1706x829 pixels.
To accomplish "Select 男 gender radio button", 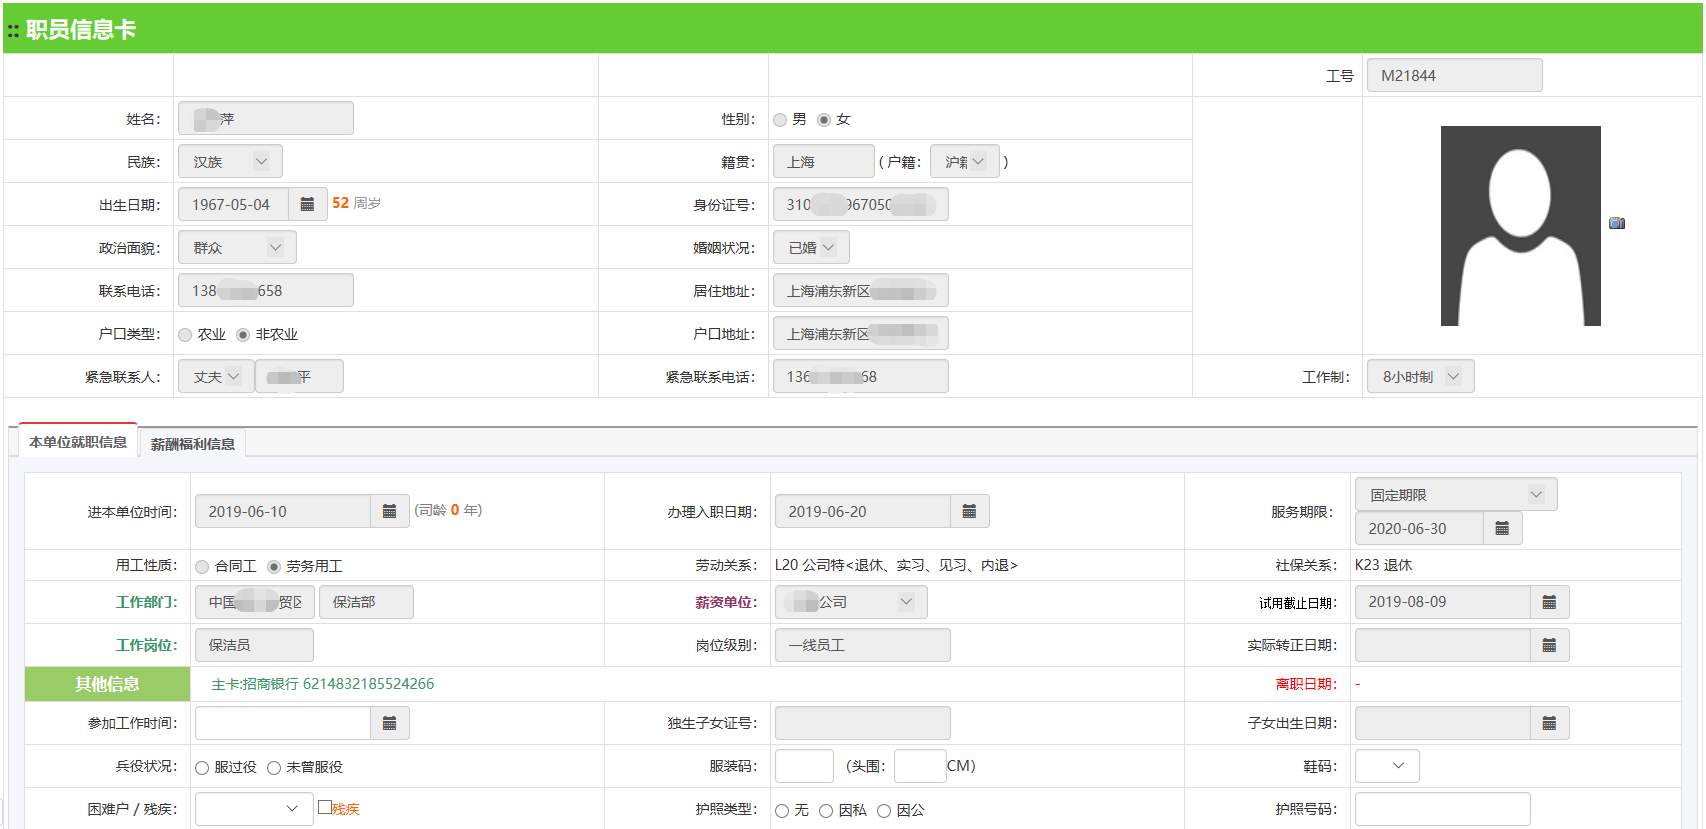I will (x=780, y=120).
